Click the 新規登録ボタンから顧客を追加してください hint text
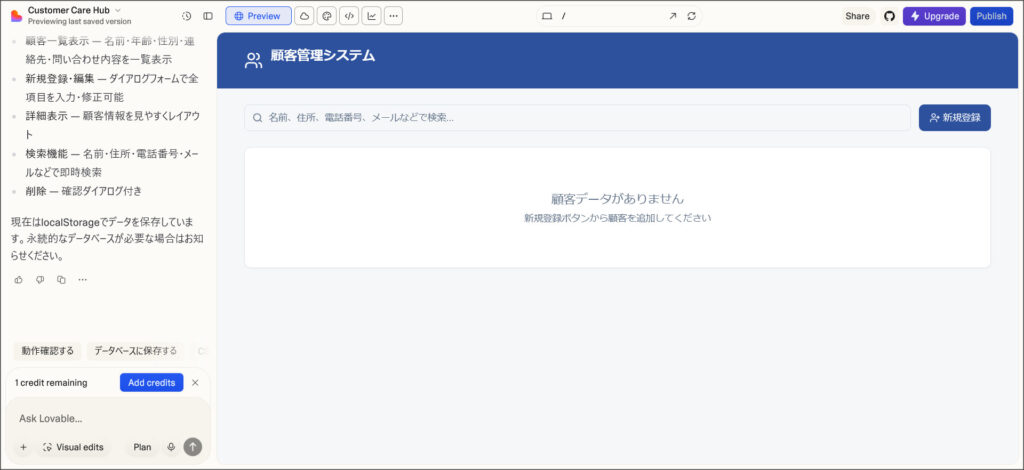The image size is (1024, 470). 617,218
